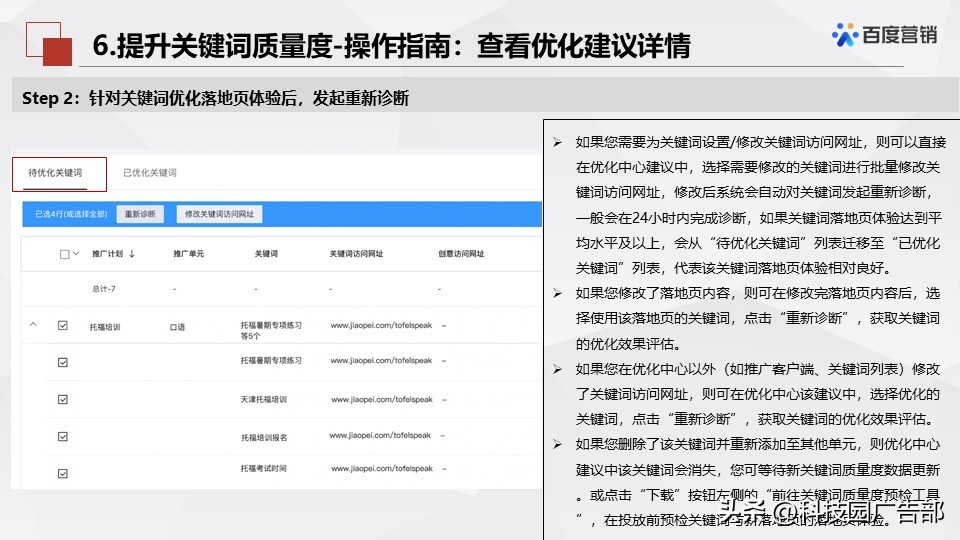Open the 已优化关键词 tab
The image size is (960, 540).
(x=150, y=173)
